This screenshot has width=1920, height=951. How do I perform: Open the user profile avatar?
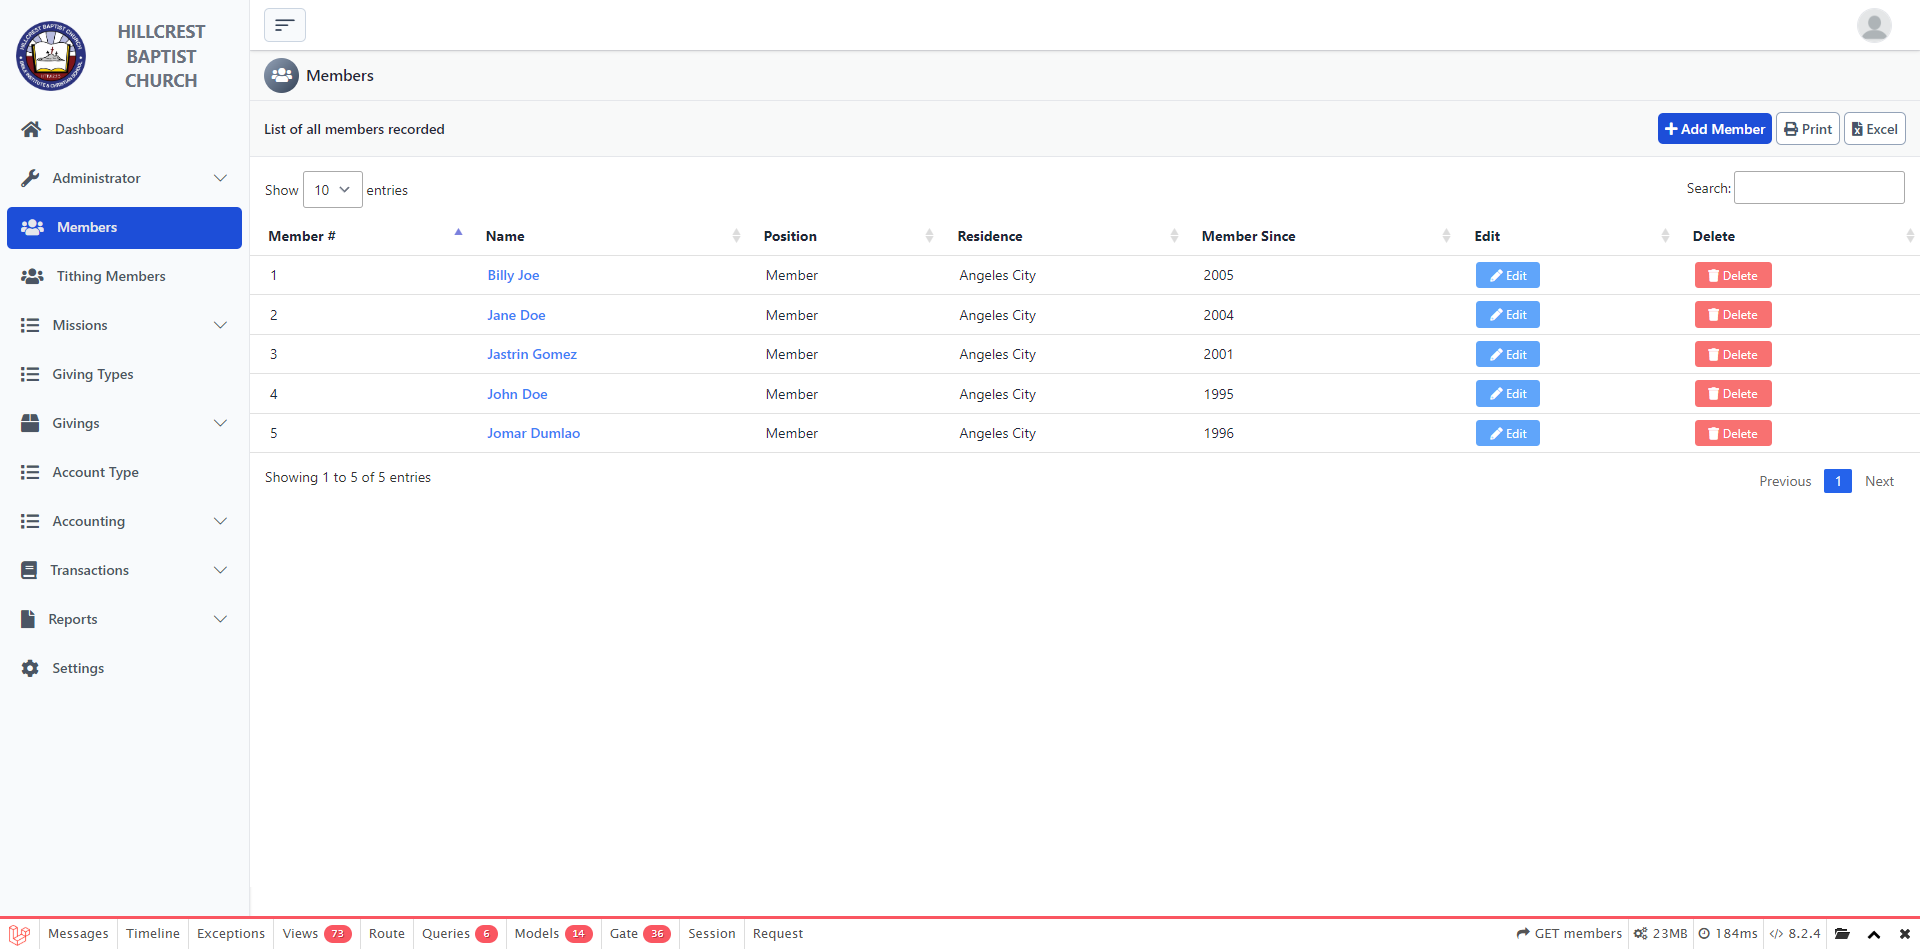click(1873, 25)
